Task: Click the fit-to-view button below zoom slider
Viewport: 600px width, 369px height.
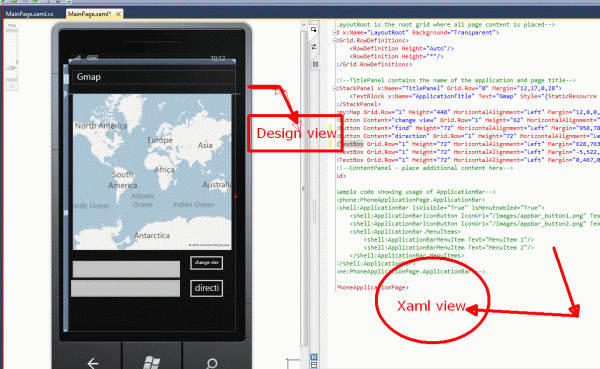Action: coord(12,87)
